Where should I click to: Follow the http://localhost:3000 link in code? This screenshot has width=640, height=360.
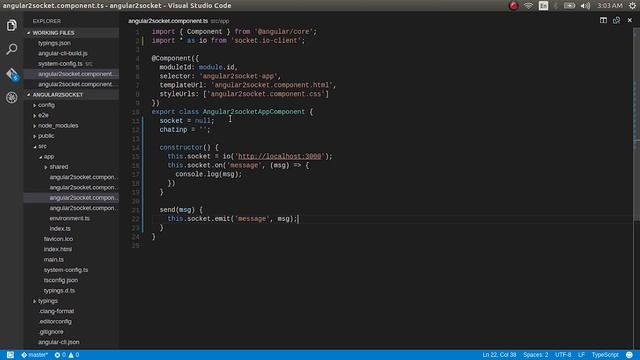[279, 156]
